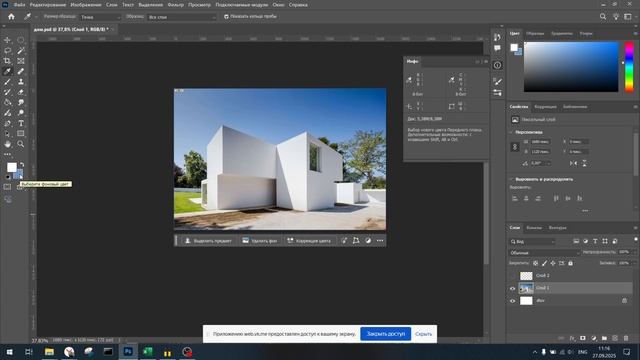The width and height of the screenshot is (640, 360).
Task: Select the Clone Stamp tool
Action: (x=20, y=82)
